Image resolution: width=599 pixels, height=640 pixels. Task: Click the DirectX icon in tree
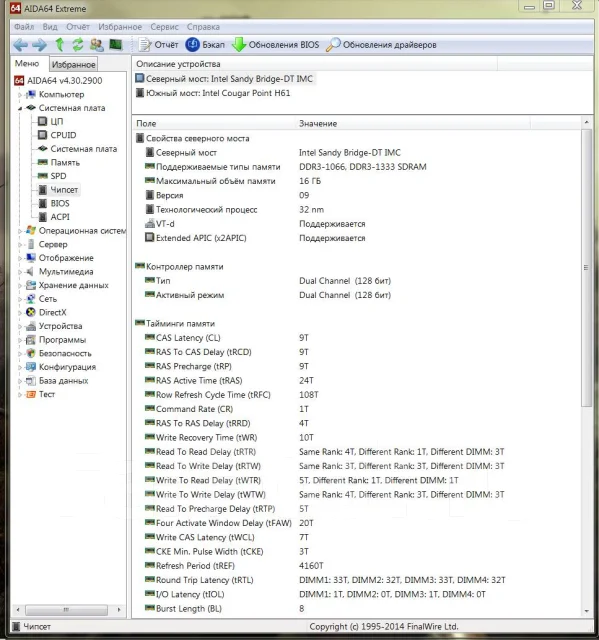click(31, 312)
